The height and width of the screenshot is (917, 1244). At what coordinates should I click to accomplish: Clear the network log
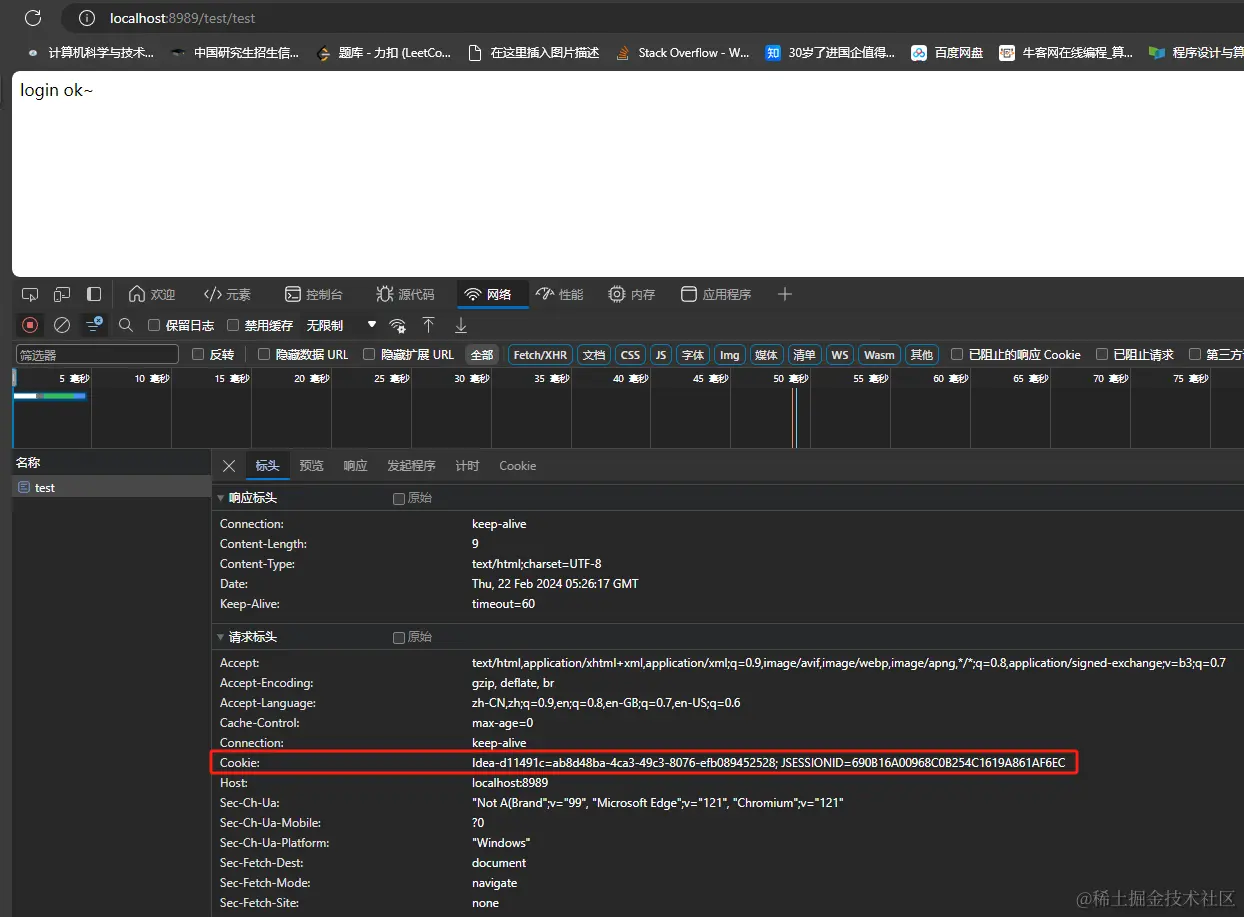coord(62,325)
